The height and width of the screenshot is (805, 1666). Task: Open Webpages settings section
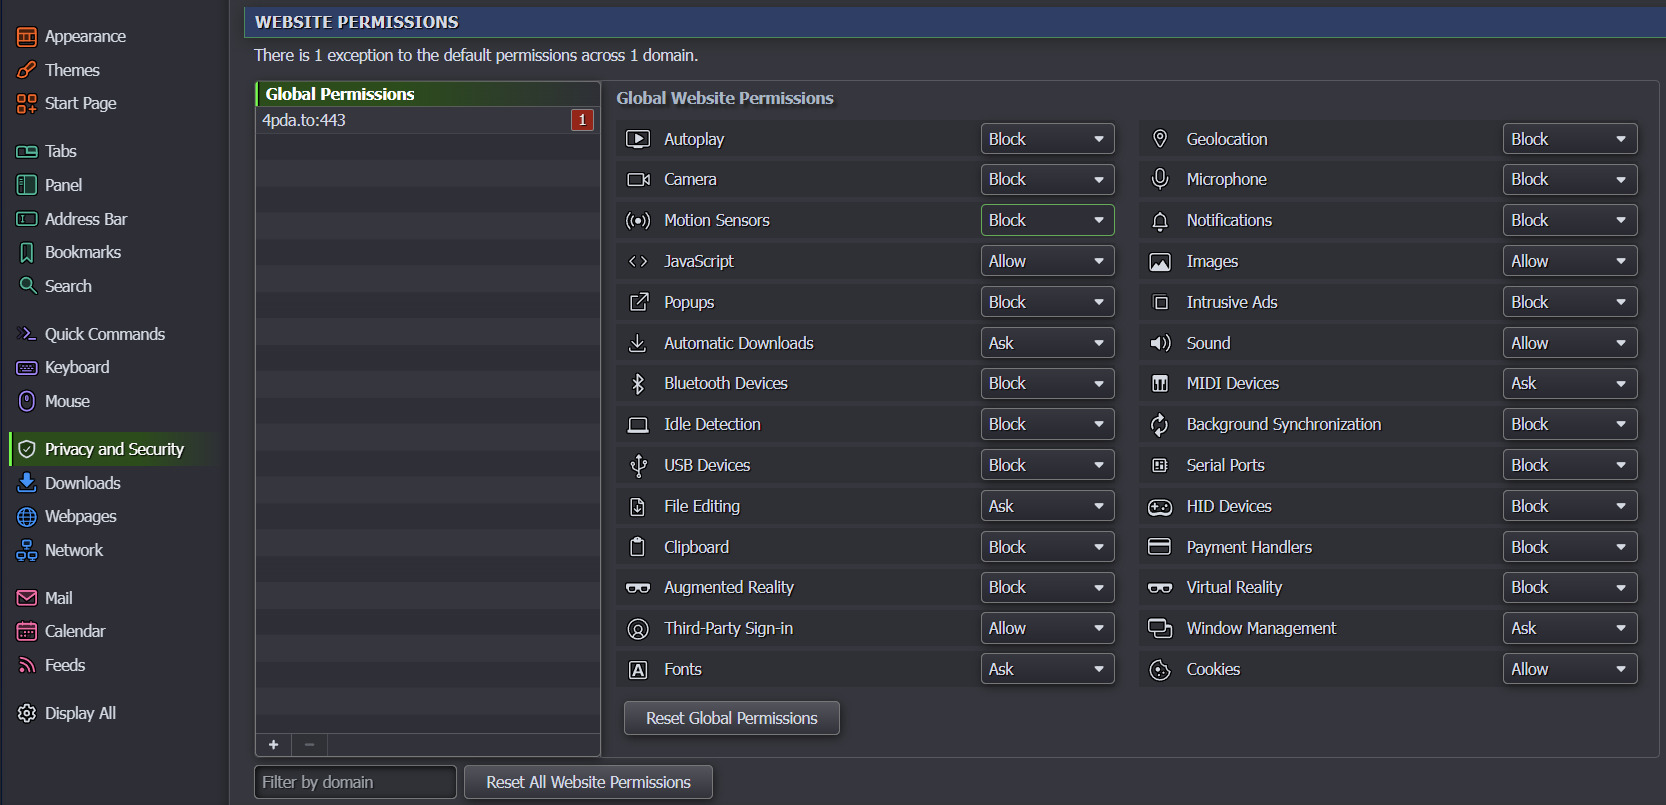[67, 516]
